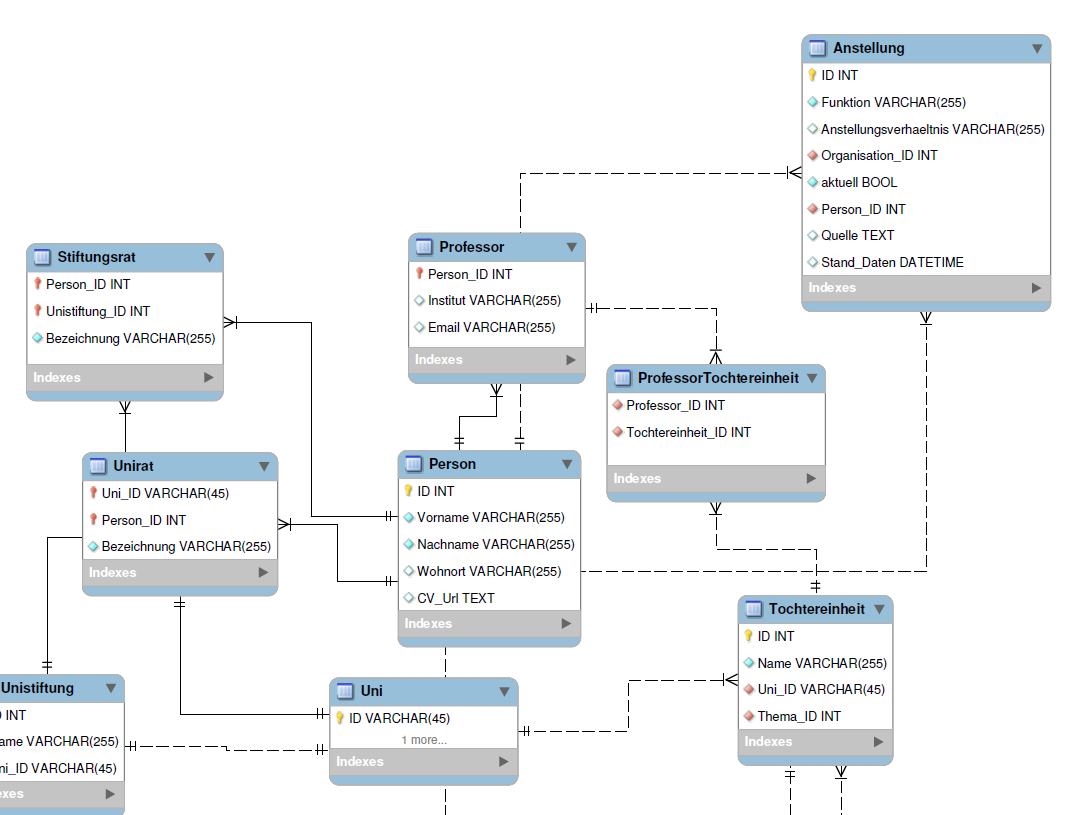
Task: Select the Stiftungsrat table title
Action: (x=97, y=257)
